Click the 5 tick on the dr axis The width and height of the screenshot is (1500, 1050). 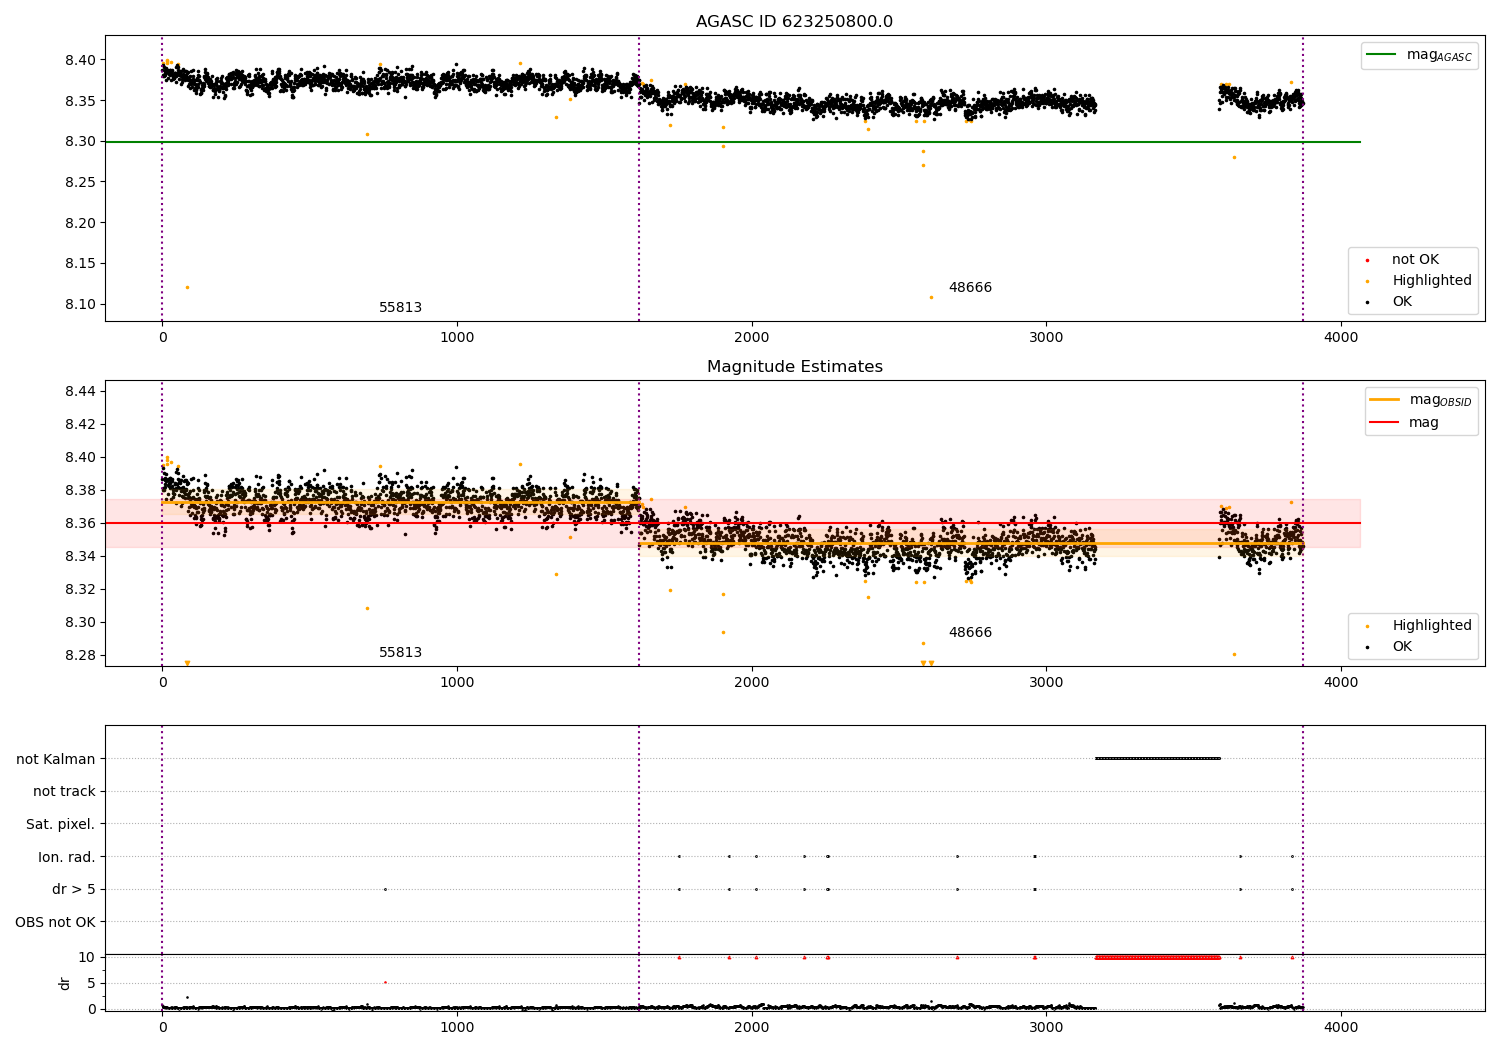pos(91,984)
